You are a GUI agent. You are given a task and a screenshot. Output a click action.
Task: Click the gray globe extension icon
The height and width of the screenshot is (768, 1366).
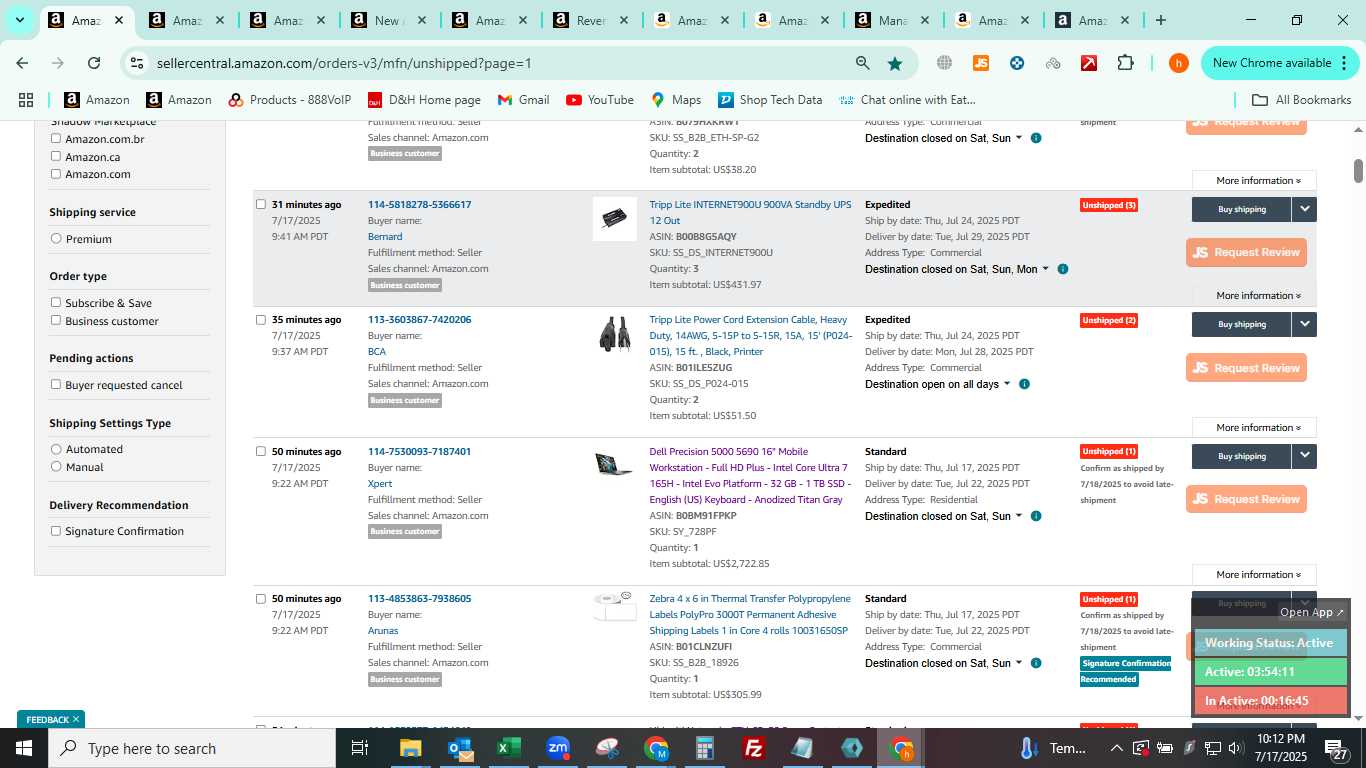pyautogui.click(x=944, y=63)
